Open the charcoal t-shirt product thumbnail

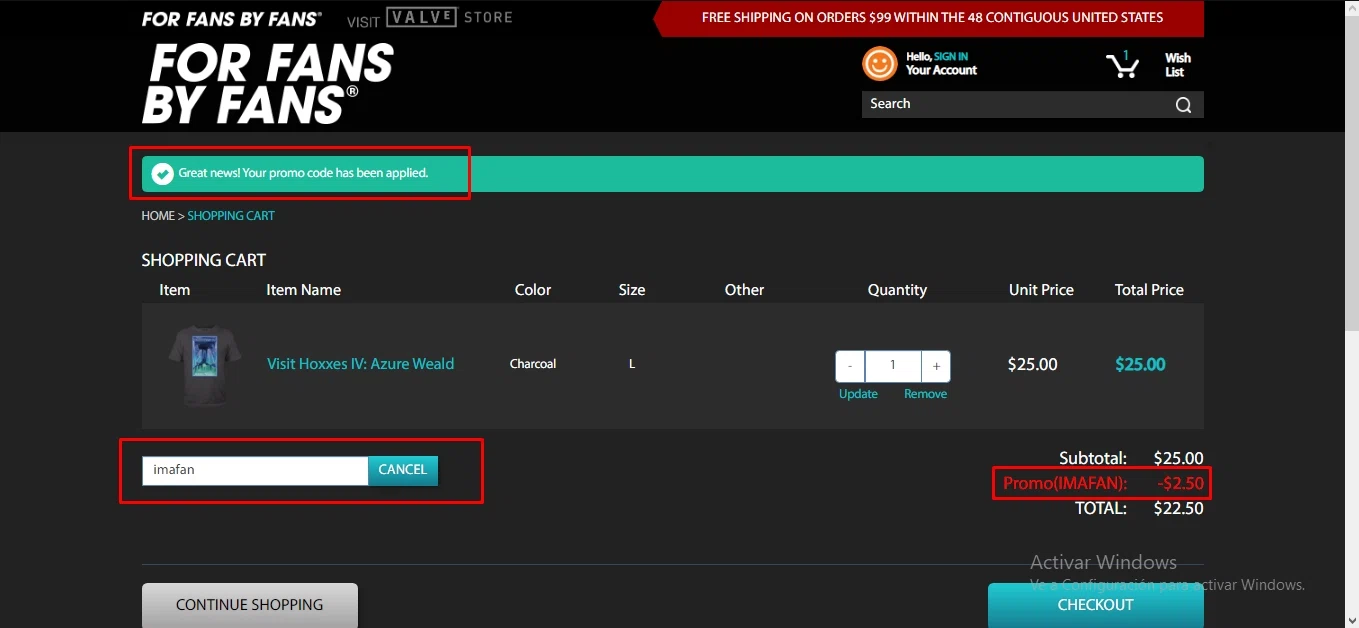click(205, 365)
